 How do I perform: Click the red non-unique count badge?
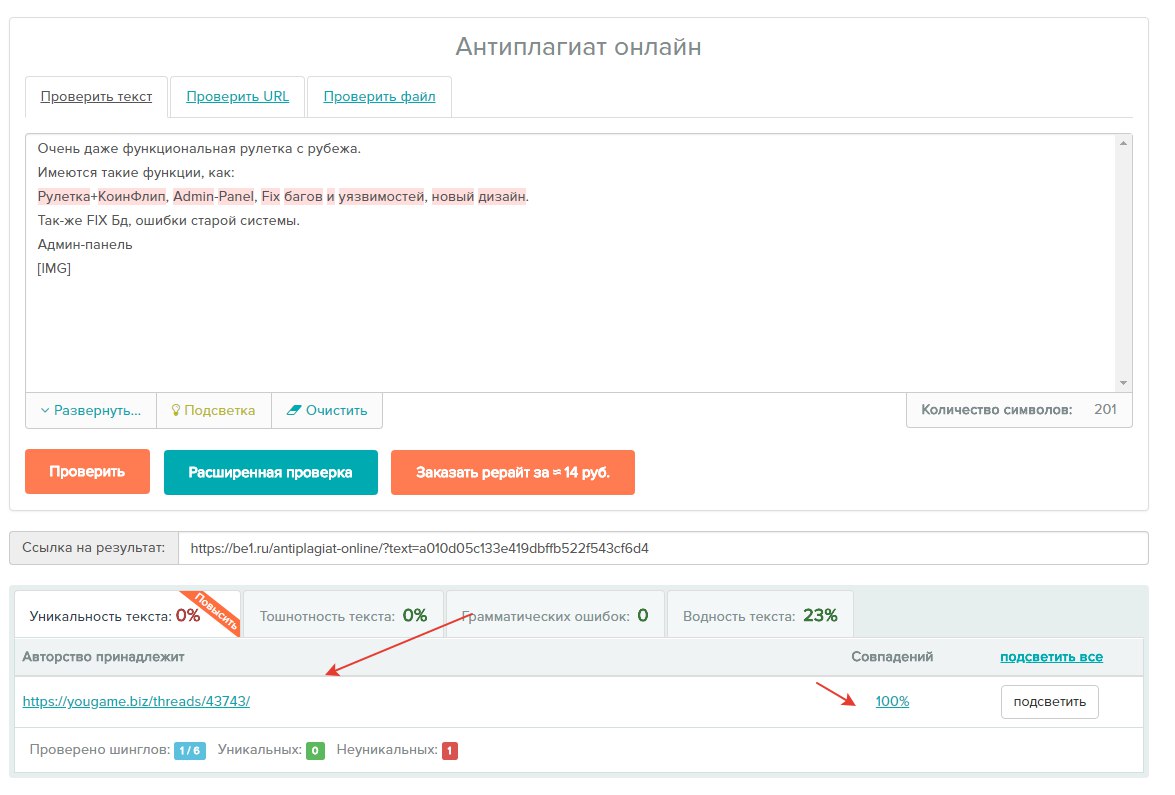click(450, 751)
